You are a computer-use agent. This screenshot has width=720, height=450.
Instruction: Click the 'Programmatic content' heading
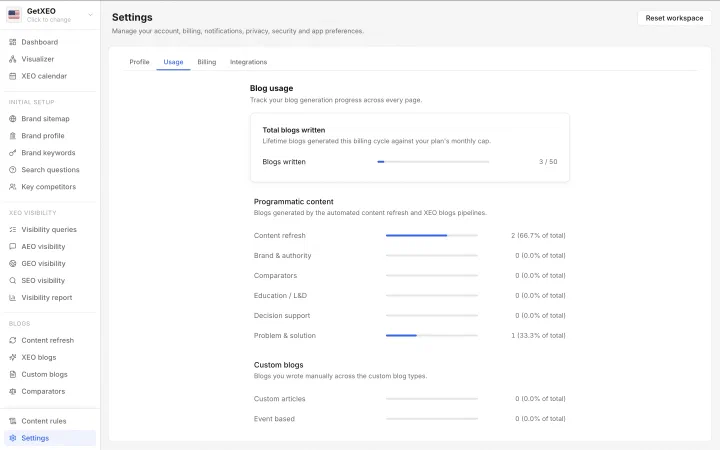(293, 201)
